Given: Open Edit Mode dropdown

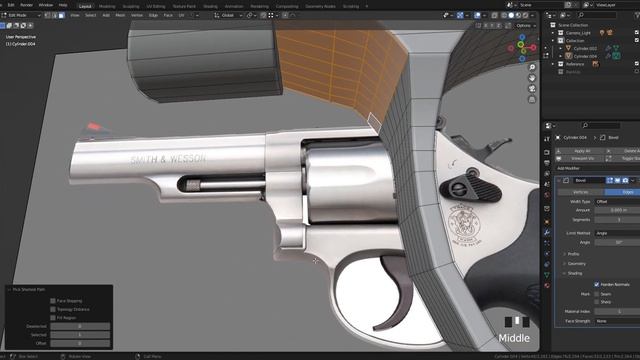Looking at the screenshot, I should [21, 15].
